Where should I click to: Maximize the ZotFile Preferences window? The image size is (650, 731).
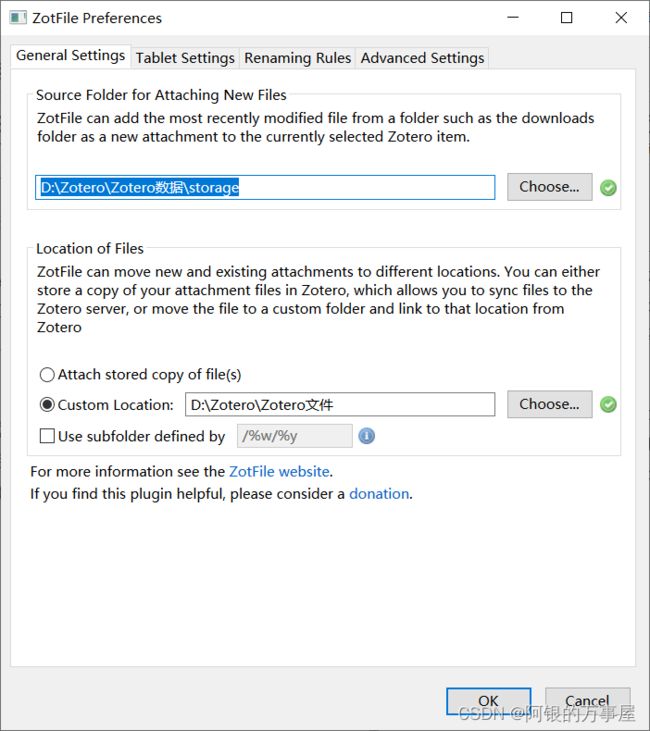(567, 18)
